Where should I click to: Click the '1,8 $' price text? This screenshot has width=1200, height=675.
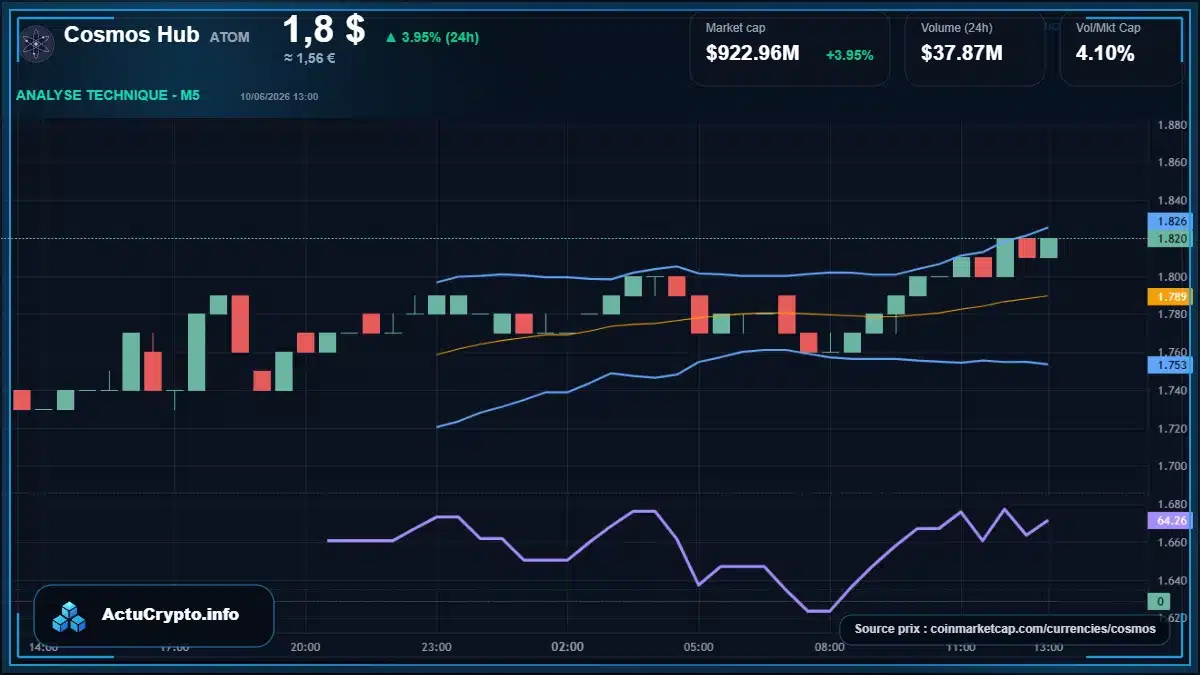[324, 29]
